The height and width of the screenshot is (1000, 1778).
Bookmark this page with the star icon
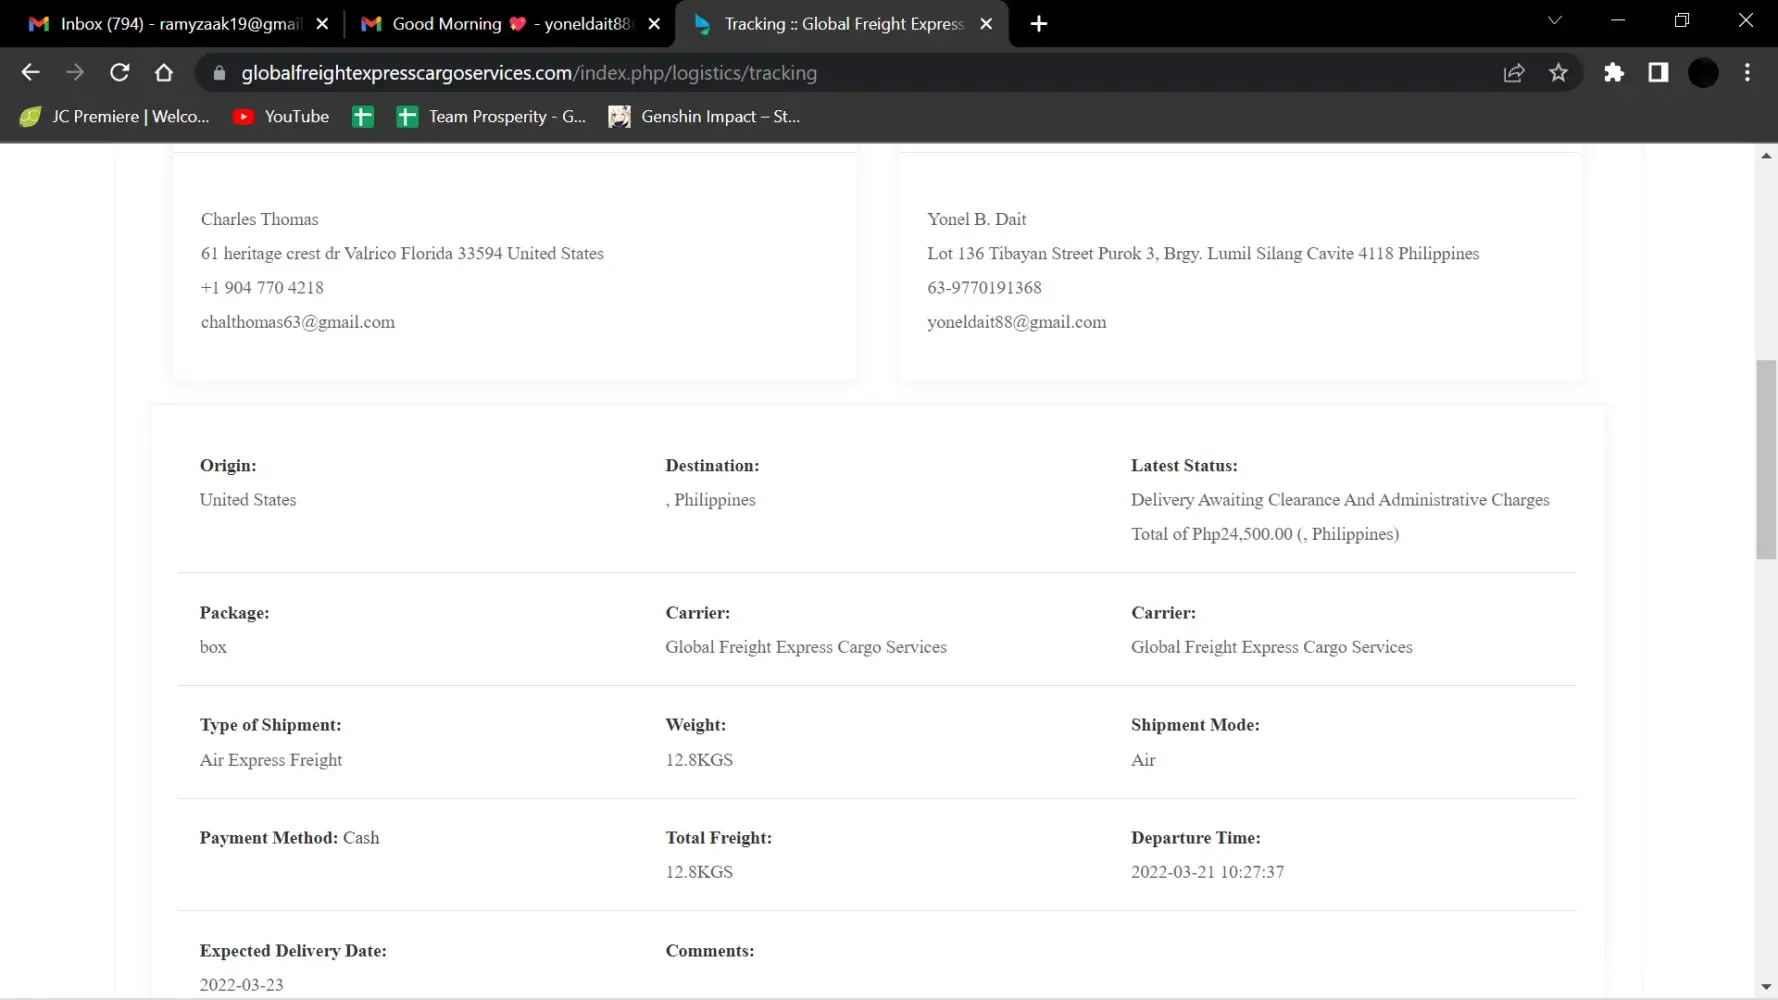pyautogui.click(x=1558, y=72)
